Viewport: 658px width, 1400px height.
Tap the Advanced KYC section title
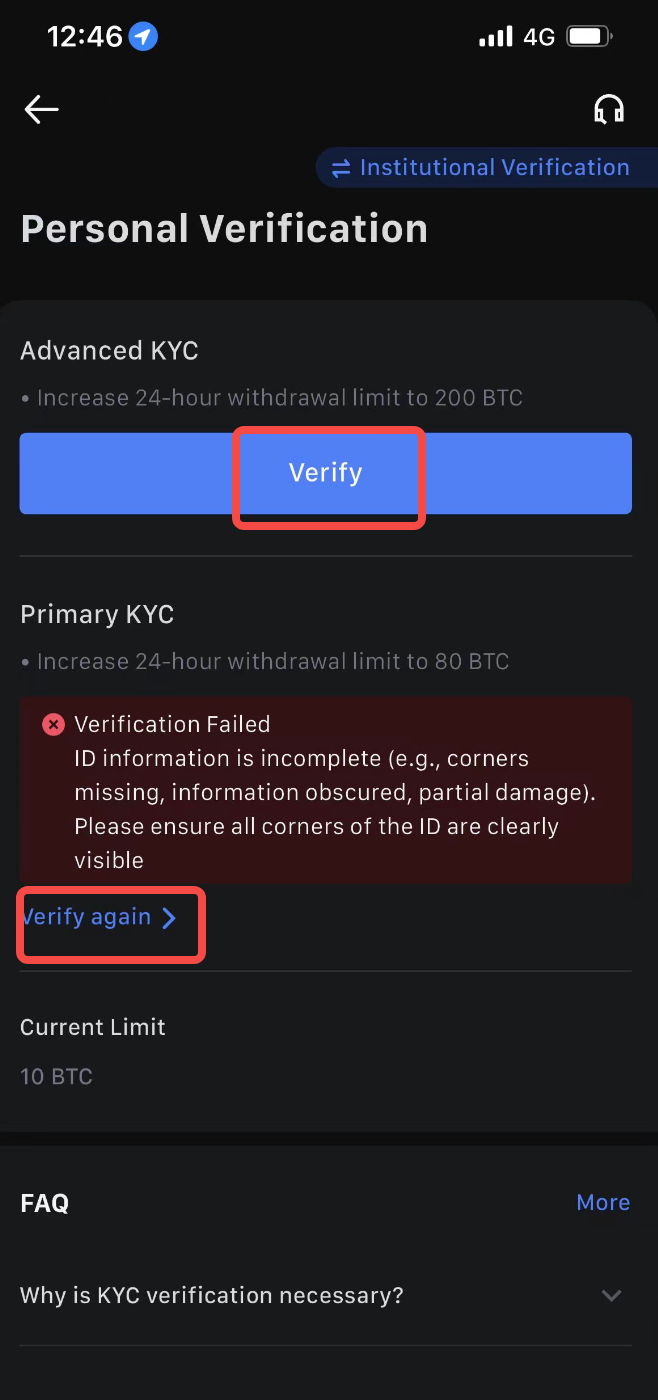[x=109, y=351]
